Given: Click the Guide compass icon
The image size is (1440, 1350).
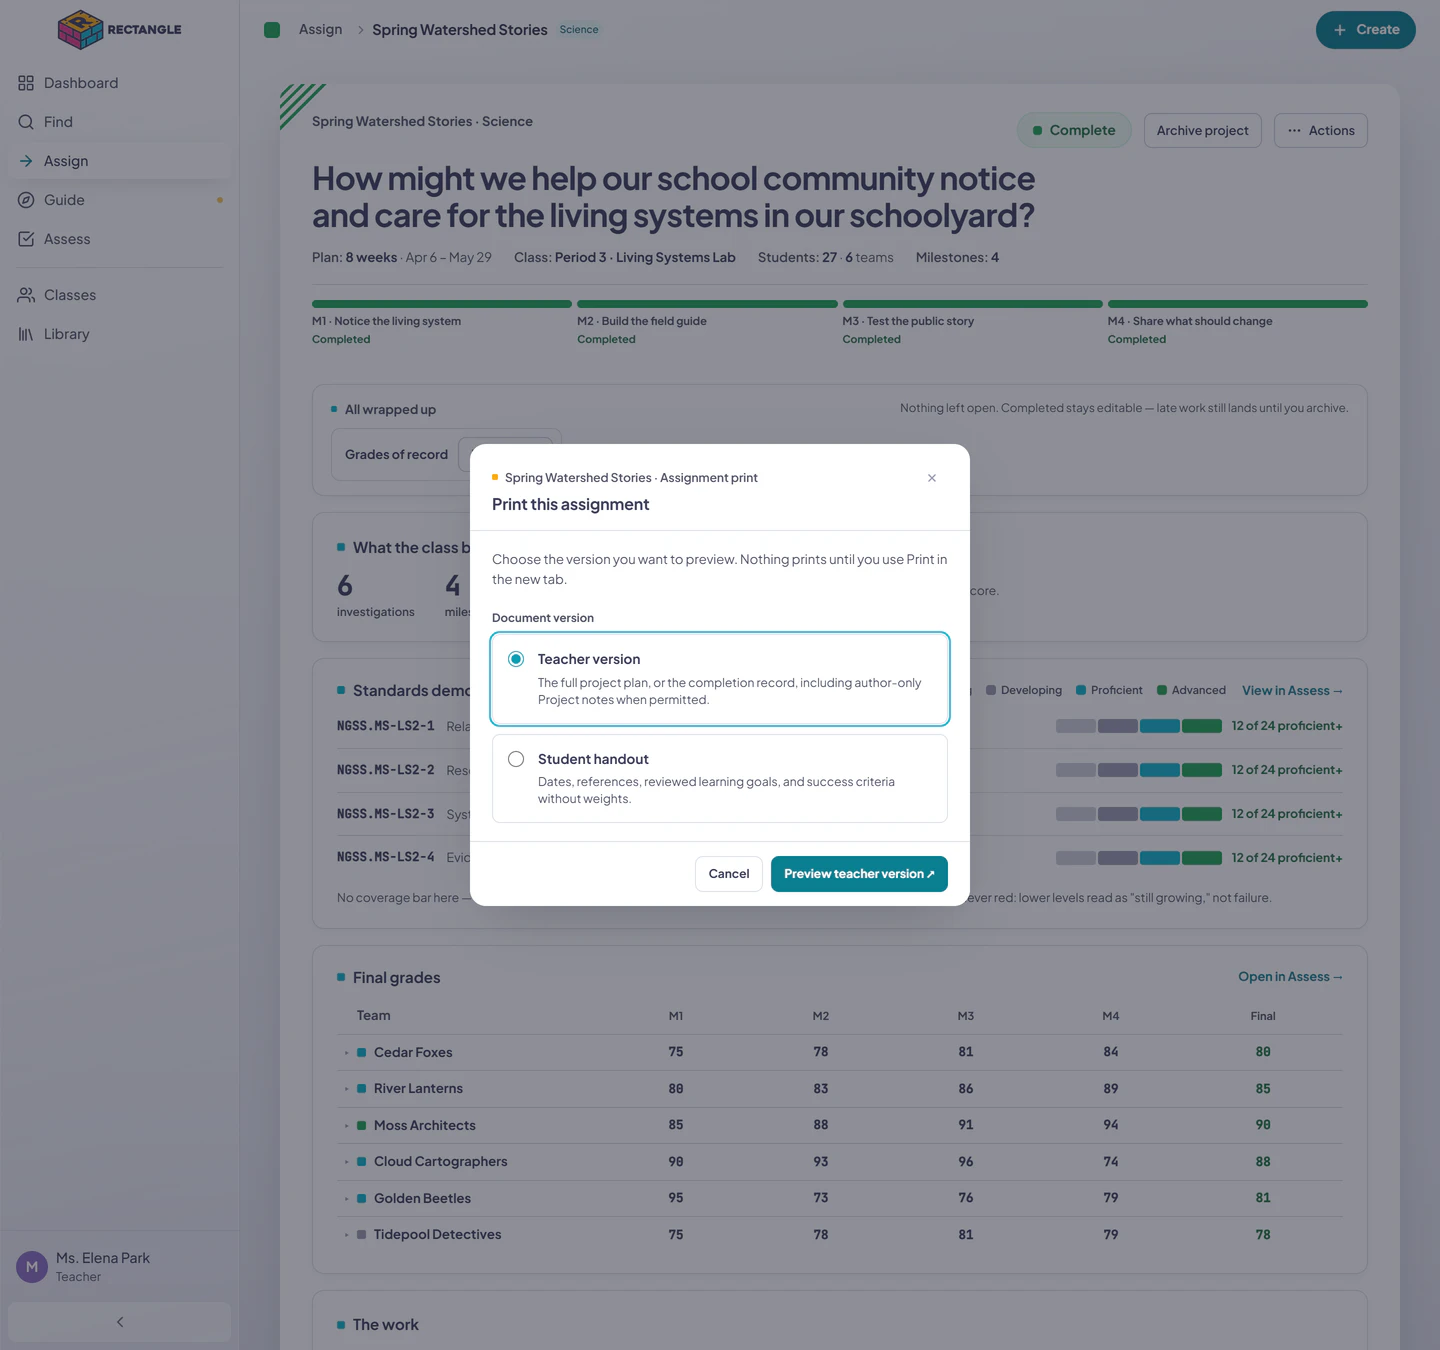Looking at the screenshot, I should click(x=26, y=200).
